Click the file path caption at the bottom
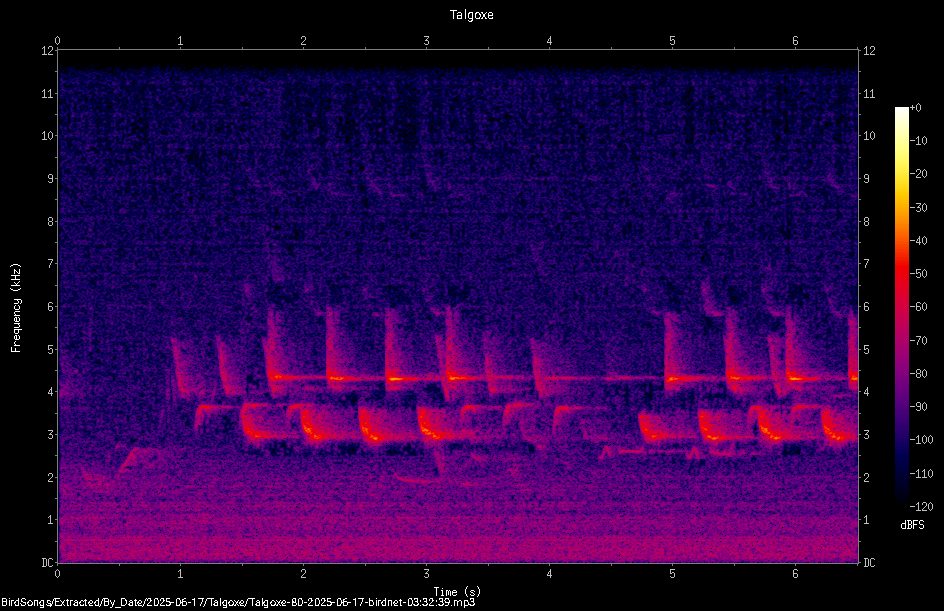 coord(238,602)
